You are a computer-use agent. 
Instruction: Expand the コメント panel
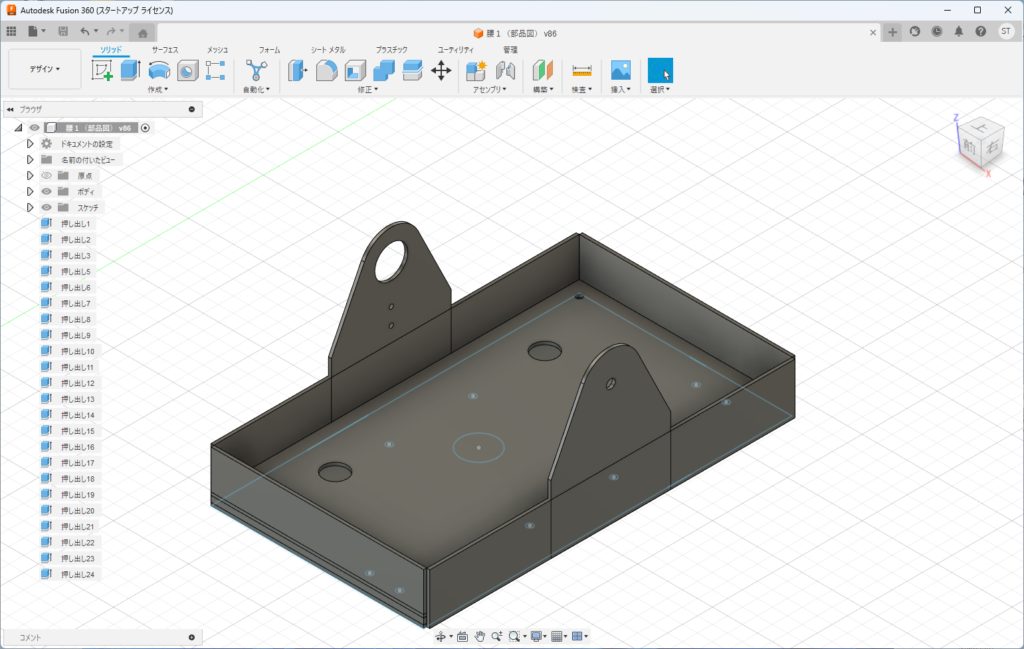pos(191,637)
